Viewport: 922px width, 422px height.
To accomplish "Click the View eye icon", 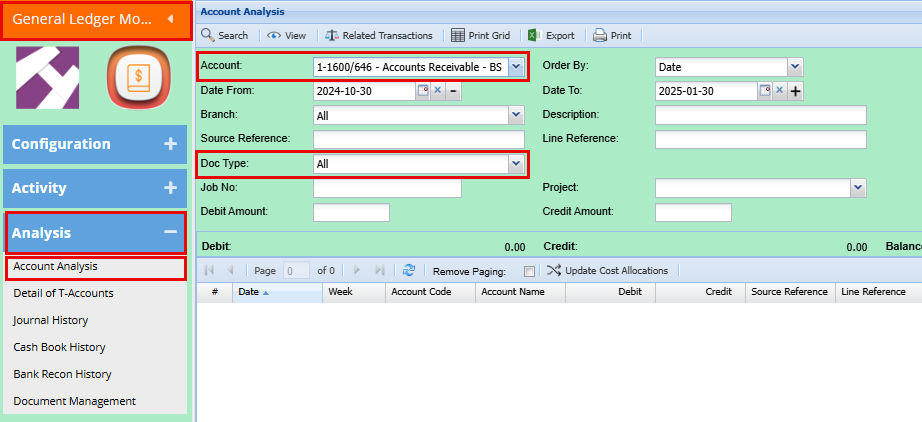I will coord(273,35).
